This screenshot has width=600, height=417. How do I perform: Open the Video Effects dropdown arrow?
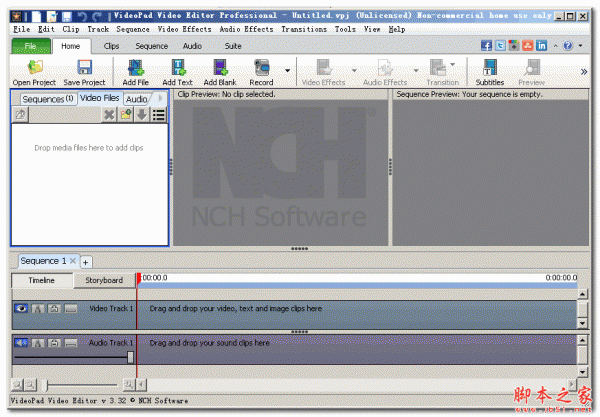tap(354, 70)
